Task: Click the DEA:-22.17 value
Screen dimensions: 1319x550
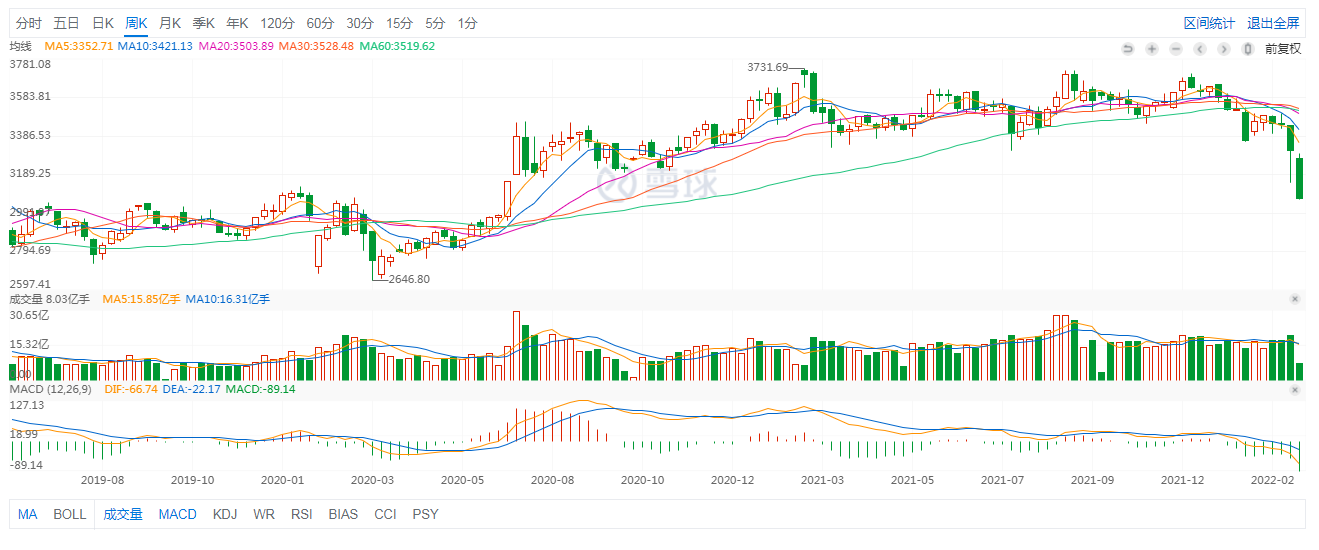Action: point(192,388)
